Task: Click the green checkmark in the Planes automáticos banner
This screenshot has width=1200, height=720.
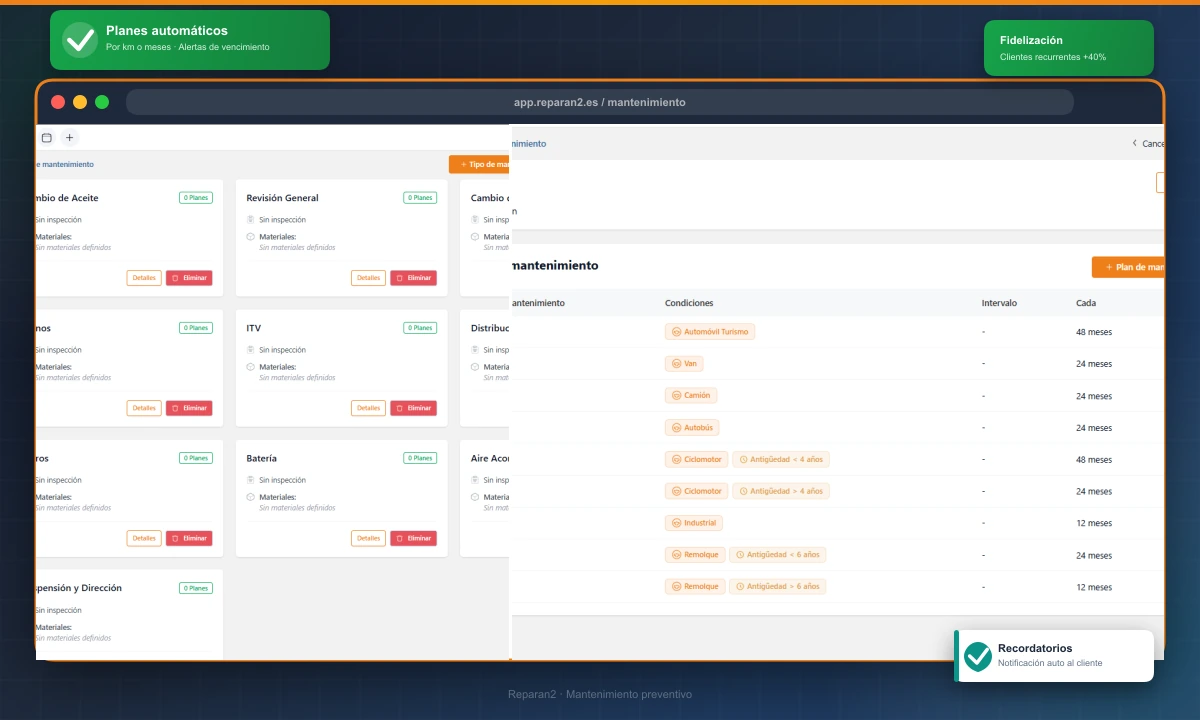Action: 80,40
